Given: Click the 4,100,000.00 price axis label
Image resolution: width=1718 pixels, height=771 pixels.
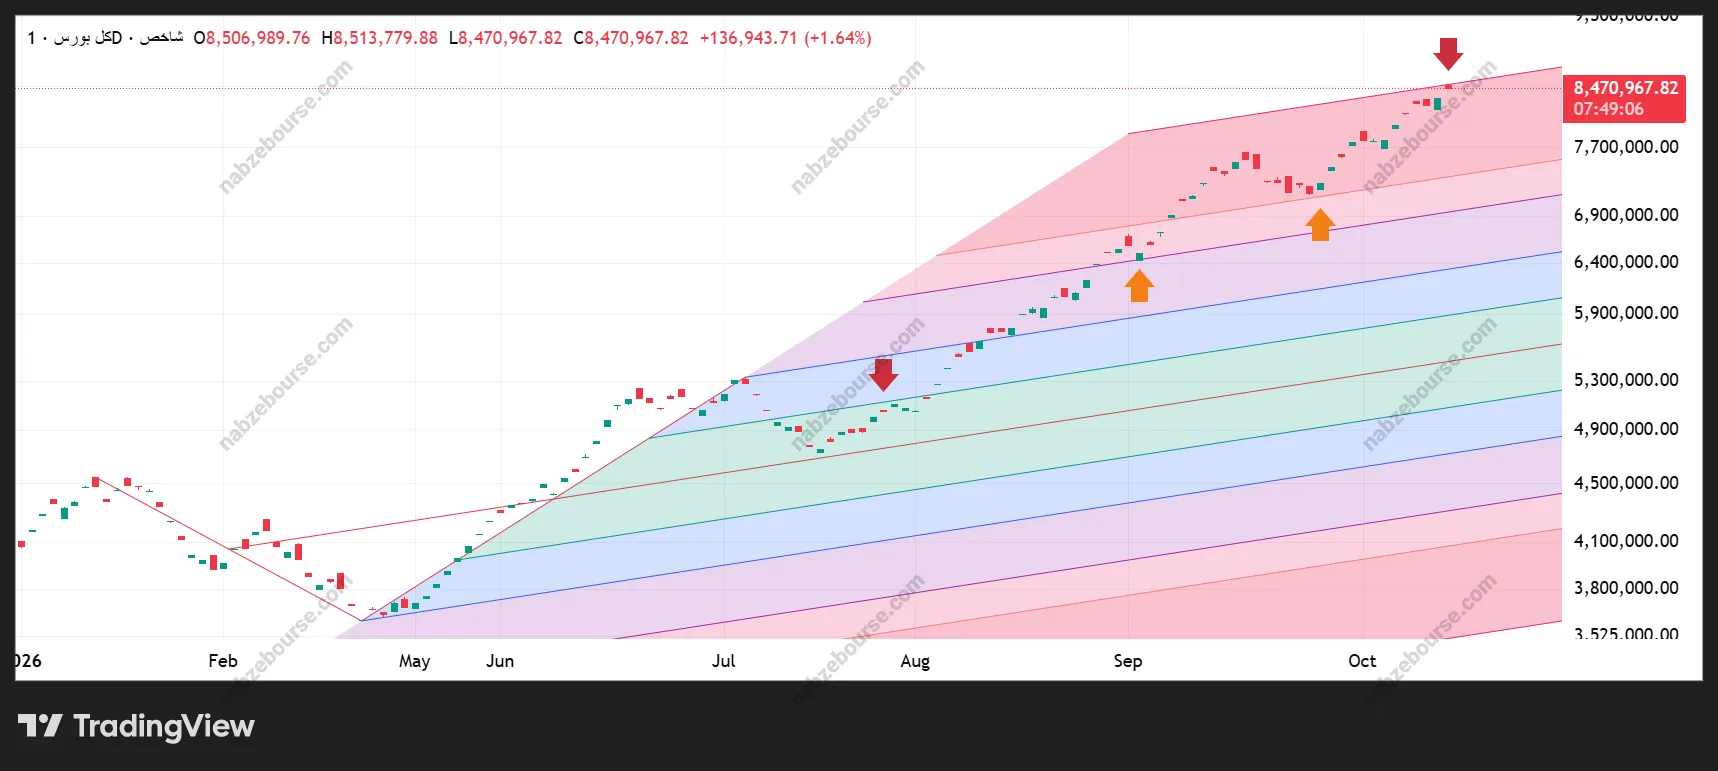Looking at the screenshot, I should [x=1626, y=541].
